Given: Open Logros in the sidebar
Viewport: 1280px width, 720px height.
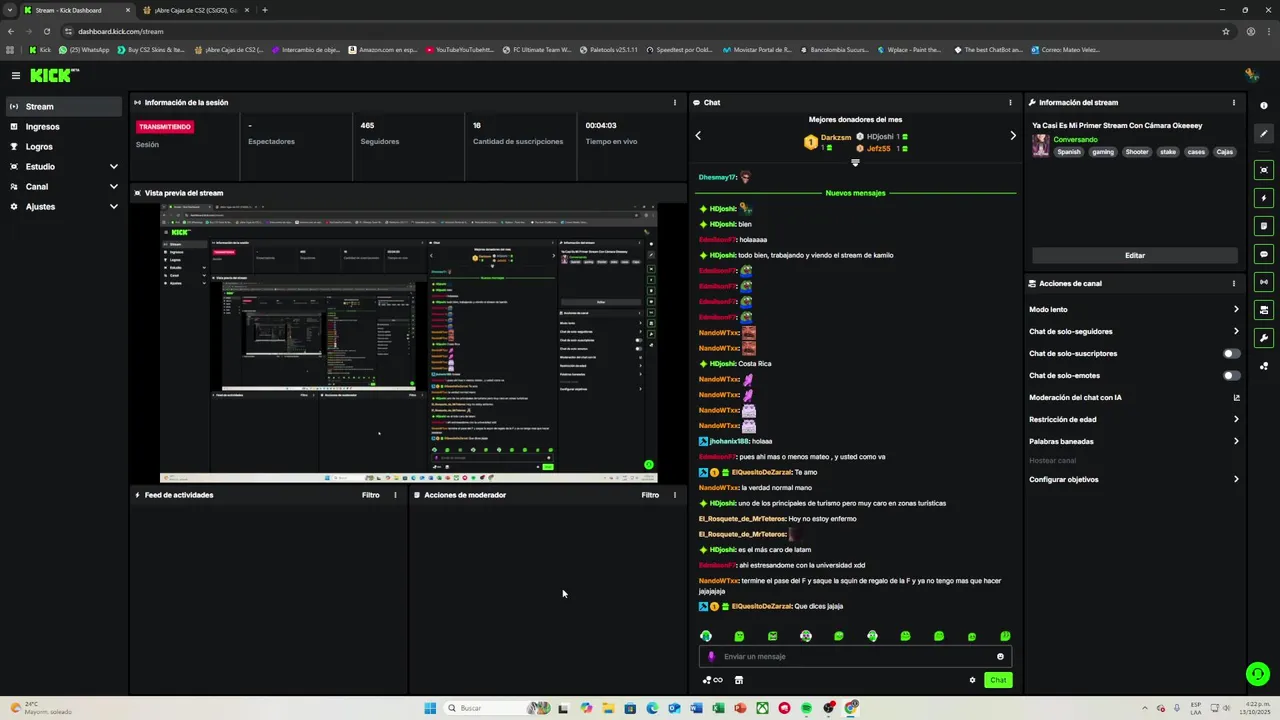Looking at the screenshot, I should 65,147.
